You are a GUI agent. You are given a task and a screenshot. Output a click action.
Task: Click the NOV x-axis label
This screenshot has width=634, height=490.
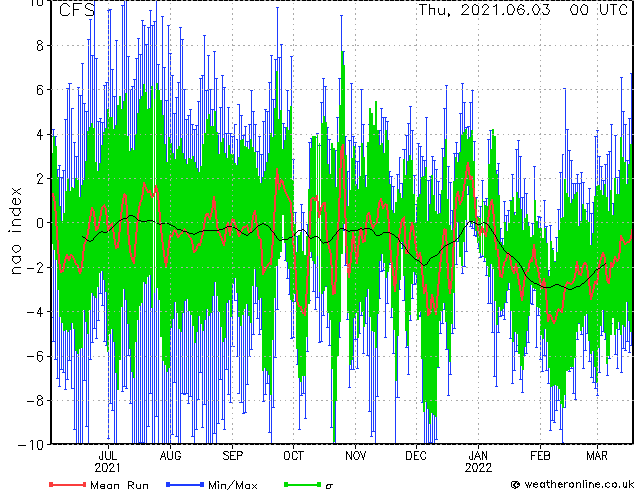pos(355,456)
